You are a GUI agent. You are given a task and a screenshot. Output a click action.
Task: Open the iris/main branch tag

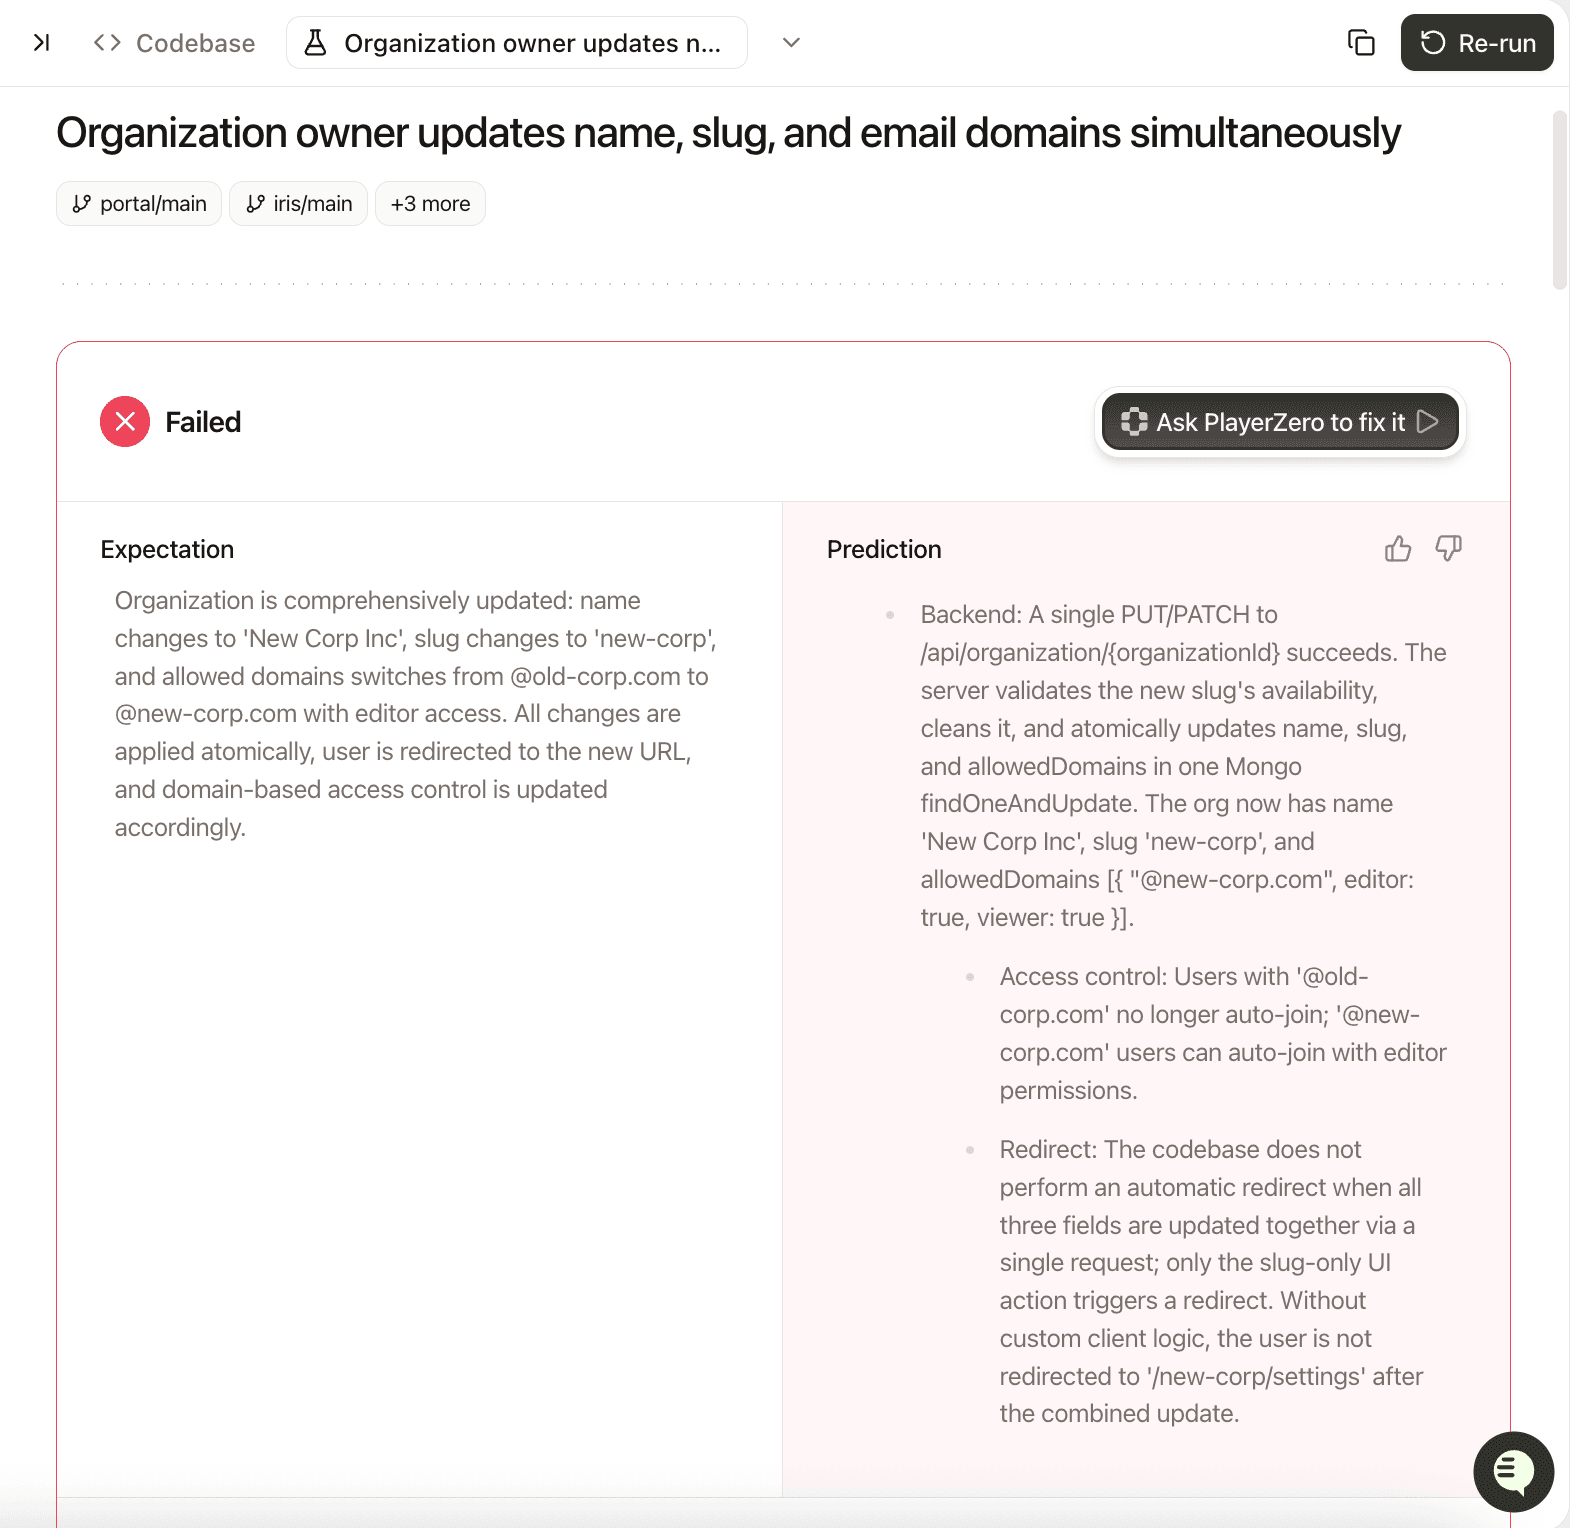299,204
